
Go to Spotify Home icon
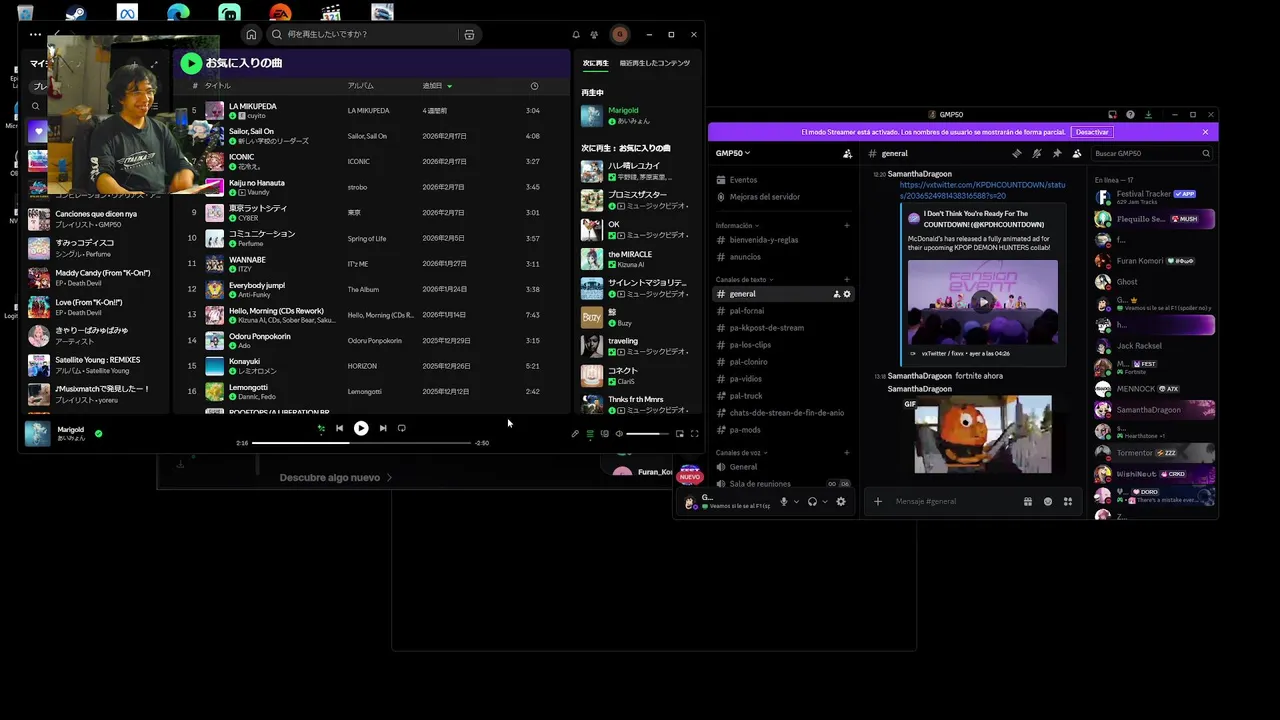tap(251, 34)
